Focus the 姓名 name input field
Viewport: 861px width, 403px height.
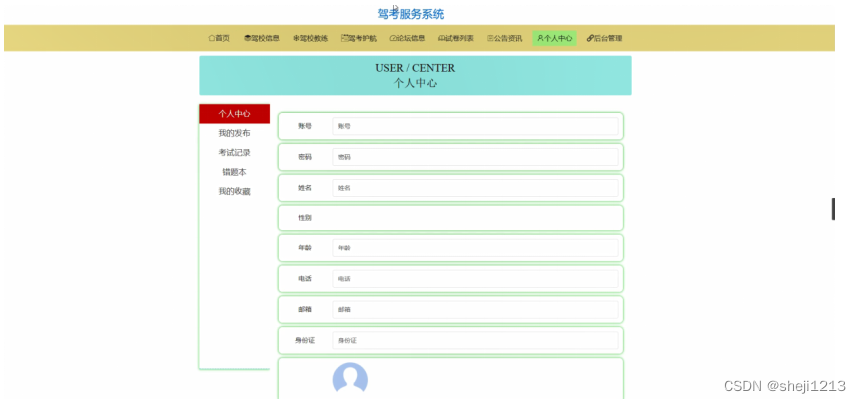(x=475, y=188)
